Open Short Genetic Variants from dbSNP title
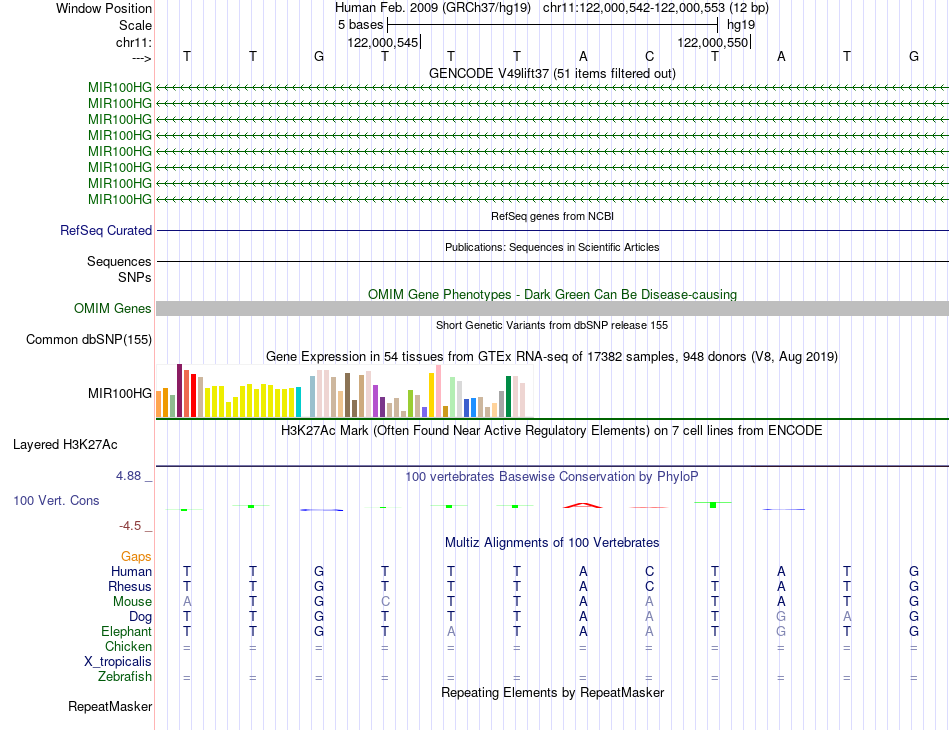 552,325
